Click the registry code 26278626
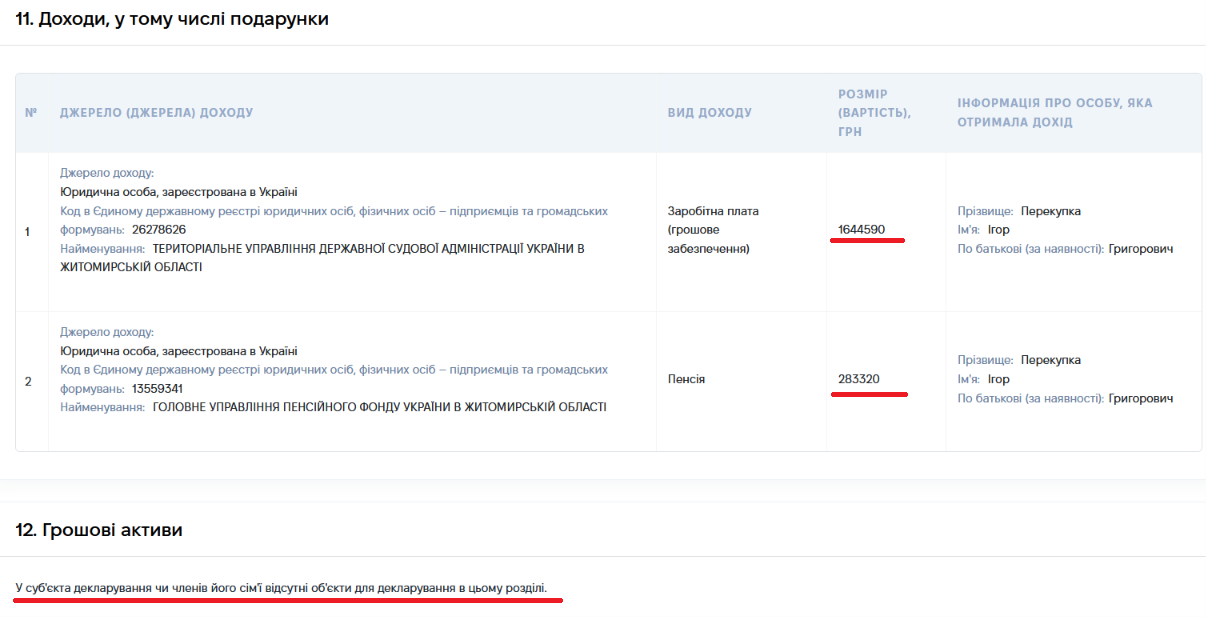 pos(159,230)
